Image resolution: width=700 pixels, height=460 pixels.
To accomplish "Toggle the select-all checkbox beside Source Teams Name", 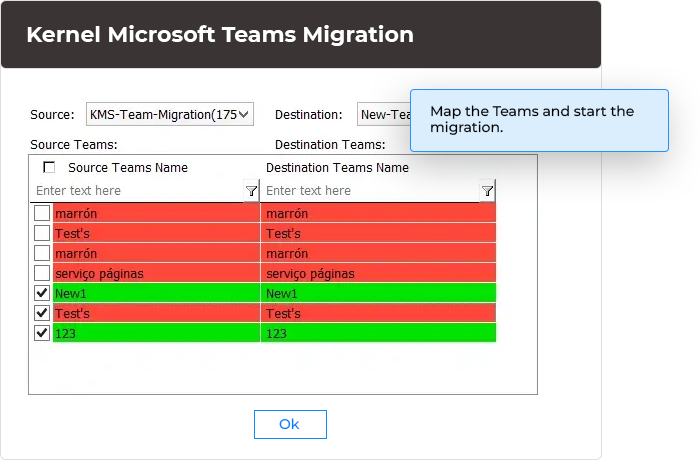I will [49, 167].
